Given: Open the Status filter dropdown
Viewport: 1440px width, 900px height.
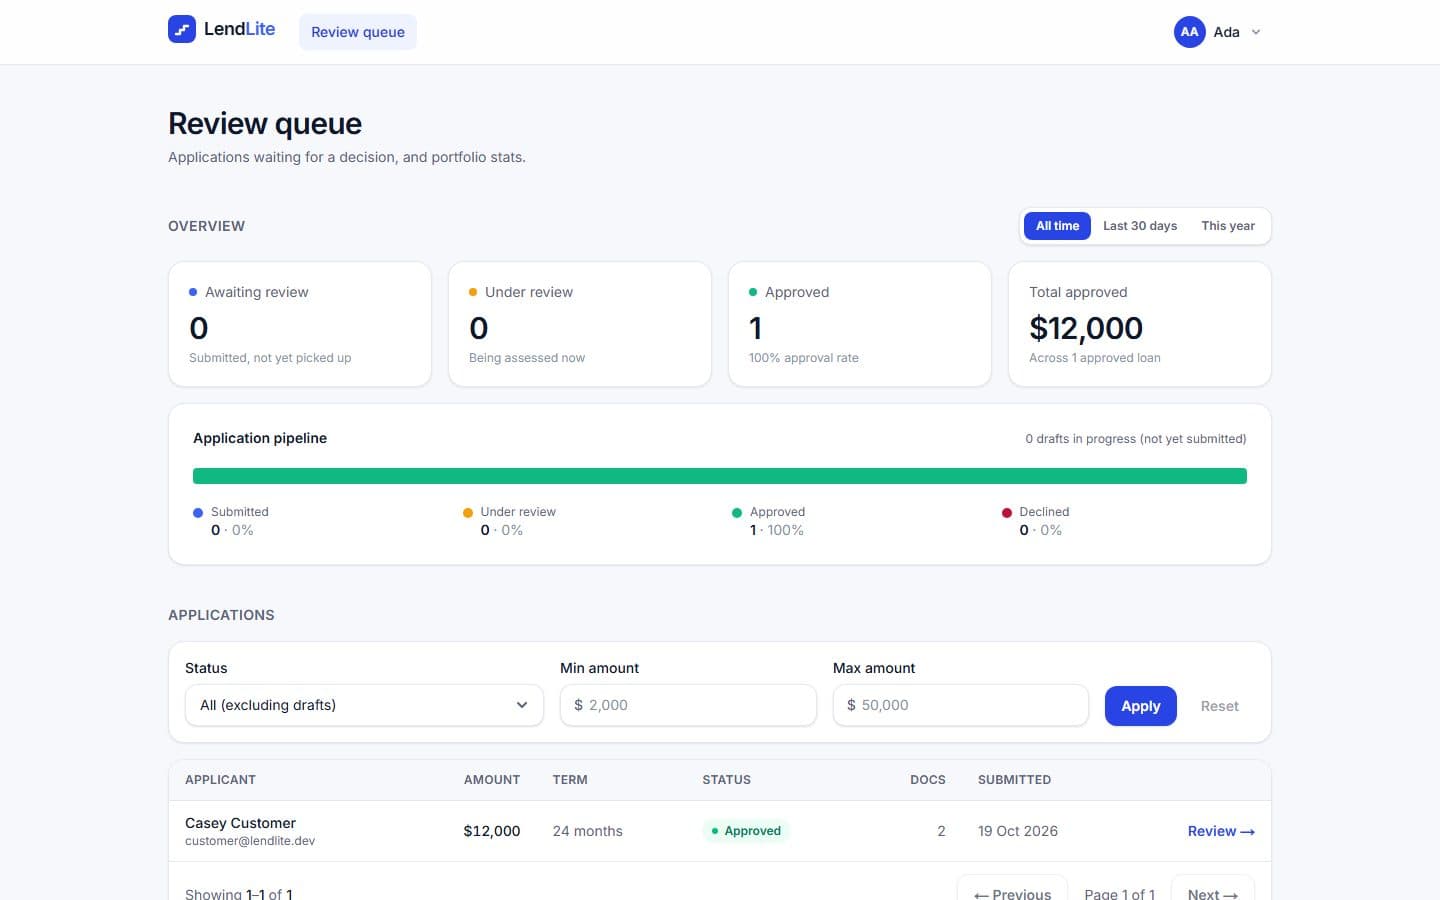Looking at the screenshot, I should [364, 705].
